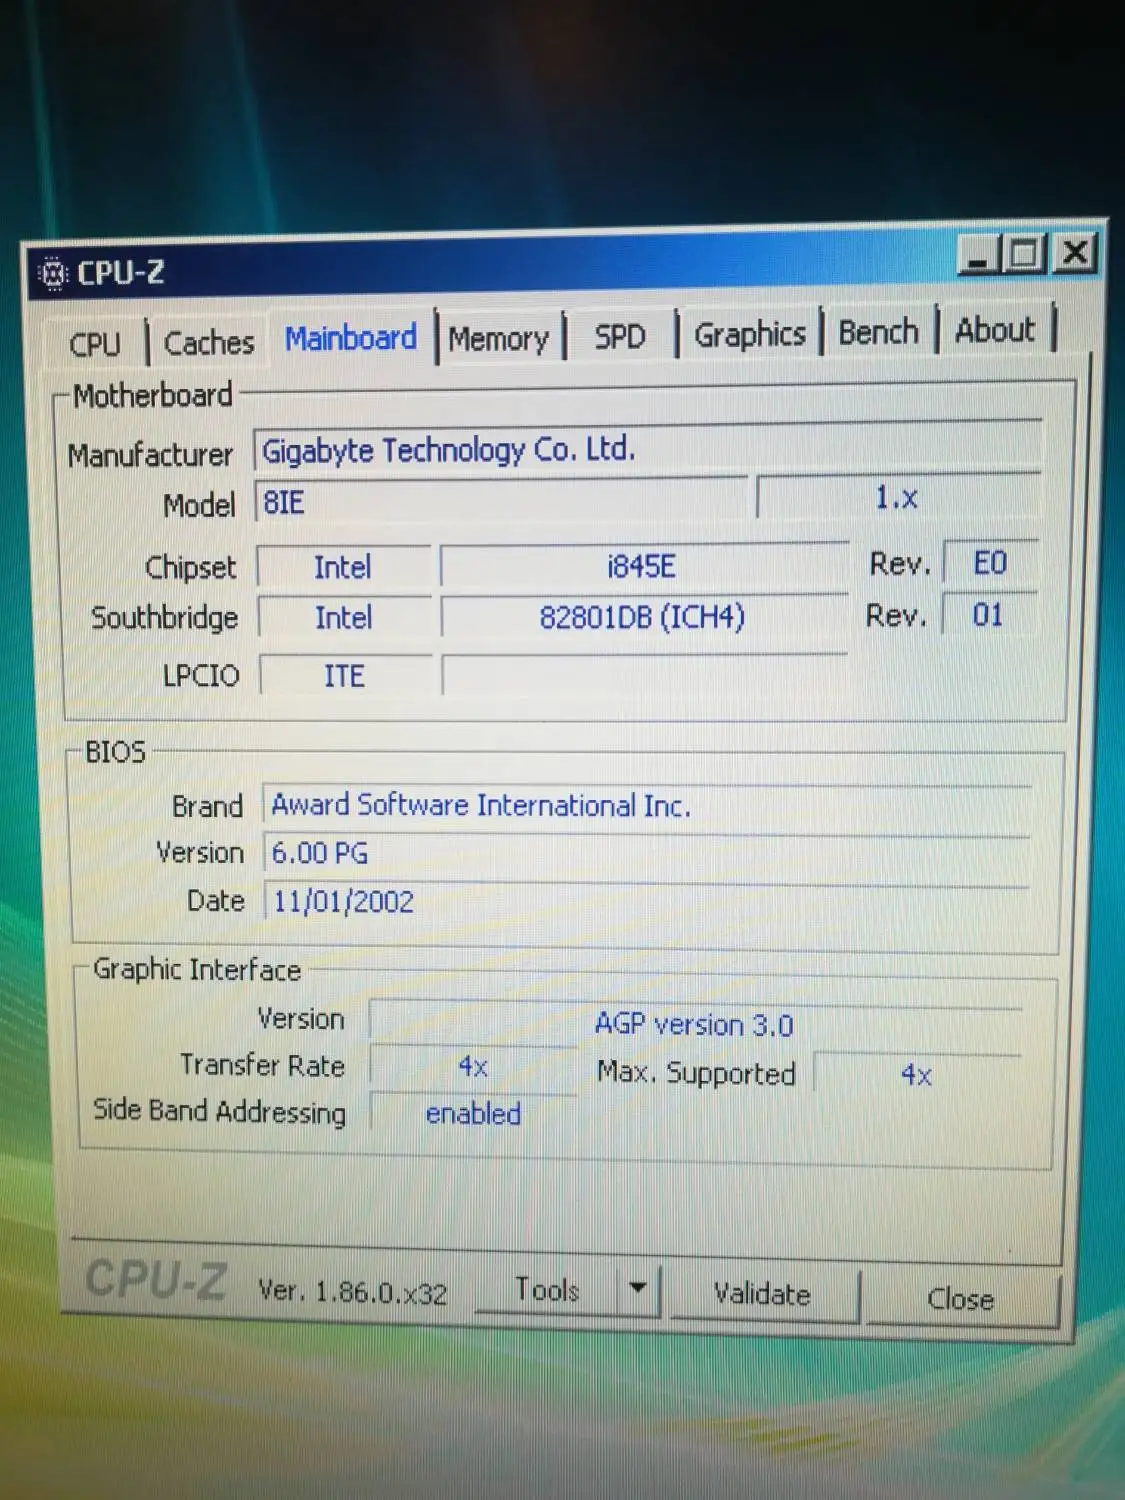Viewport: 1125px width, 1500px height.
Task: Click the Model field 8IE
Action: click(500, 500)
